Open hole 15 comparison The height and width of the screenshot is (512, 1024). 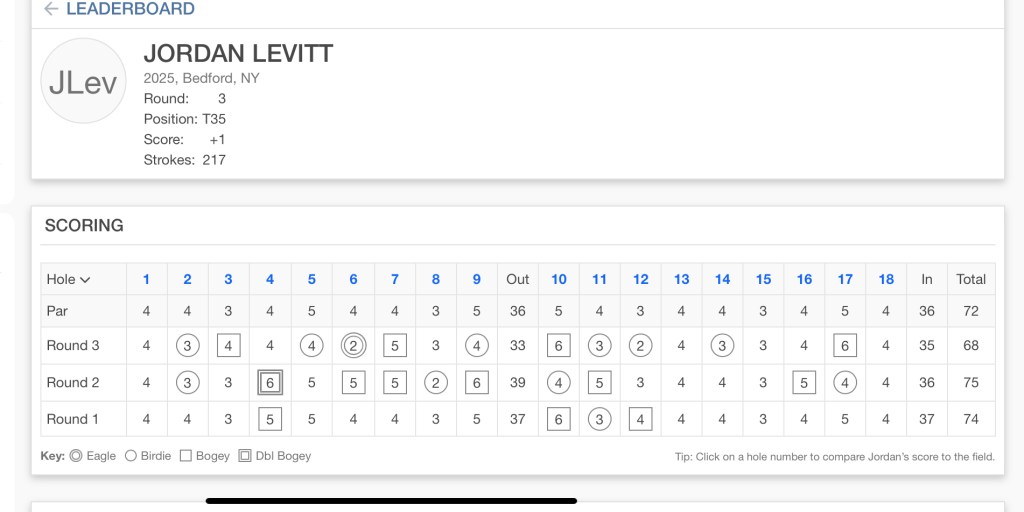[763, 280]
